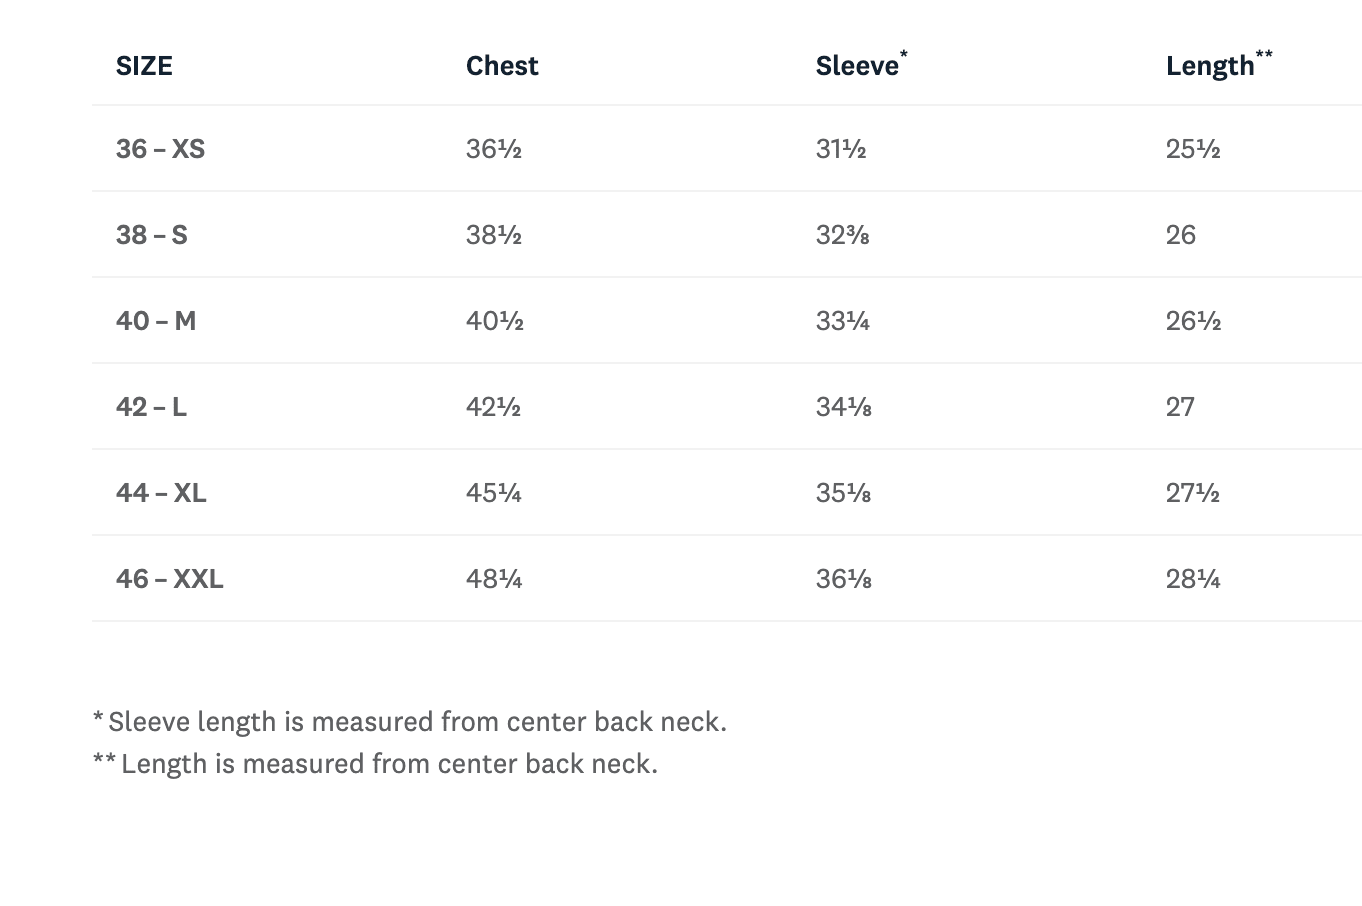Viewport: 1362px width, 906px height.
Task: Click the double-asterisk Length footnote text
Action: pos(375,764)
